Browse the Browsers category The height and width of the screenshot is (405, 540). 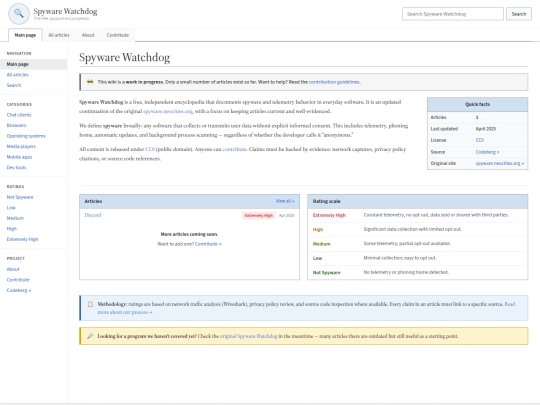coord(16,125)
